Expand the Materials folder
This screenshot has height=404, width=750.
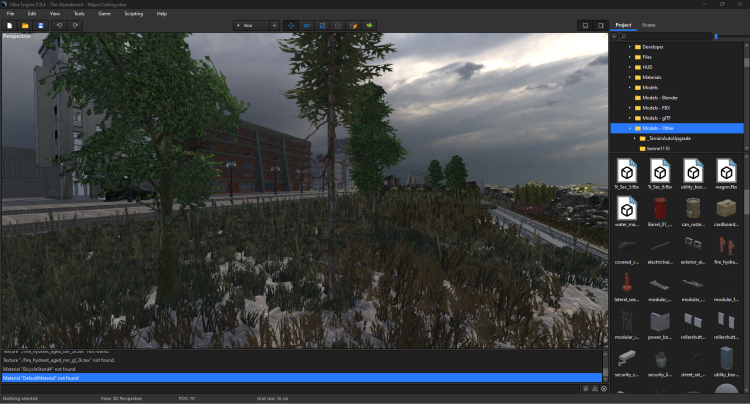pos(629,77)
